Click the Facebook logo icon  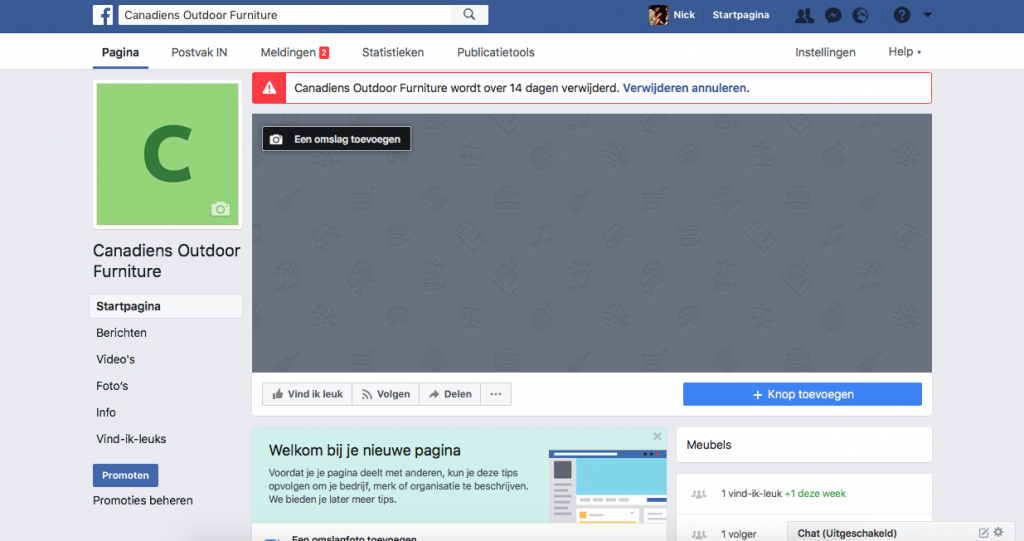click(103, 15)
